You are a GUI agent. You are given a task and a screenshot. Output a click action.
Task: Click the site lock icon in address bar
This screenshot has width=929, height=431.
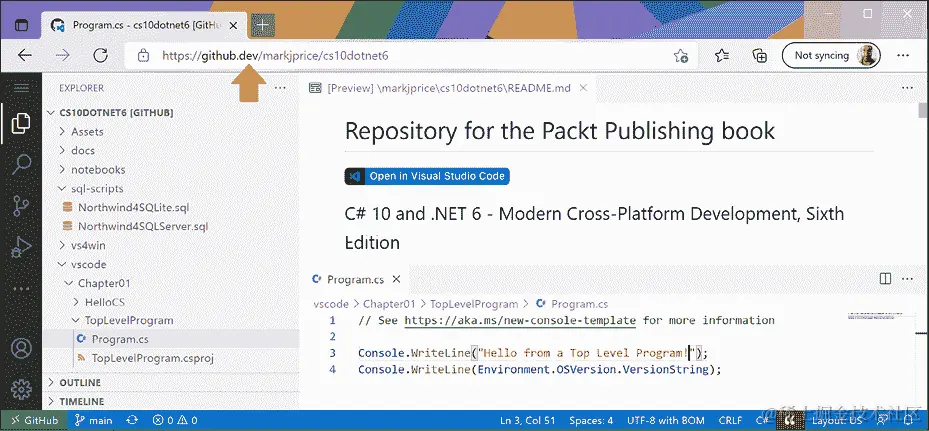tap(143, 56)
